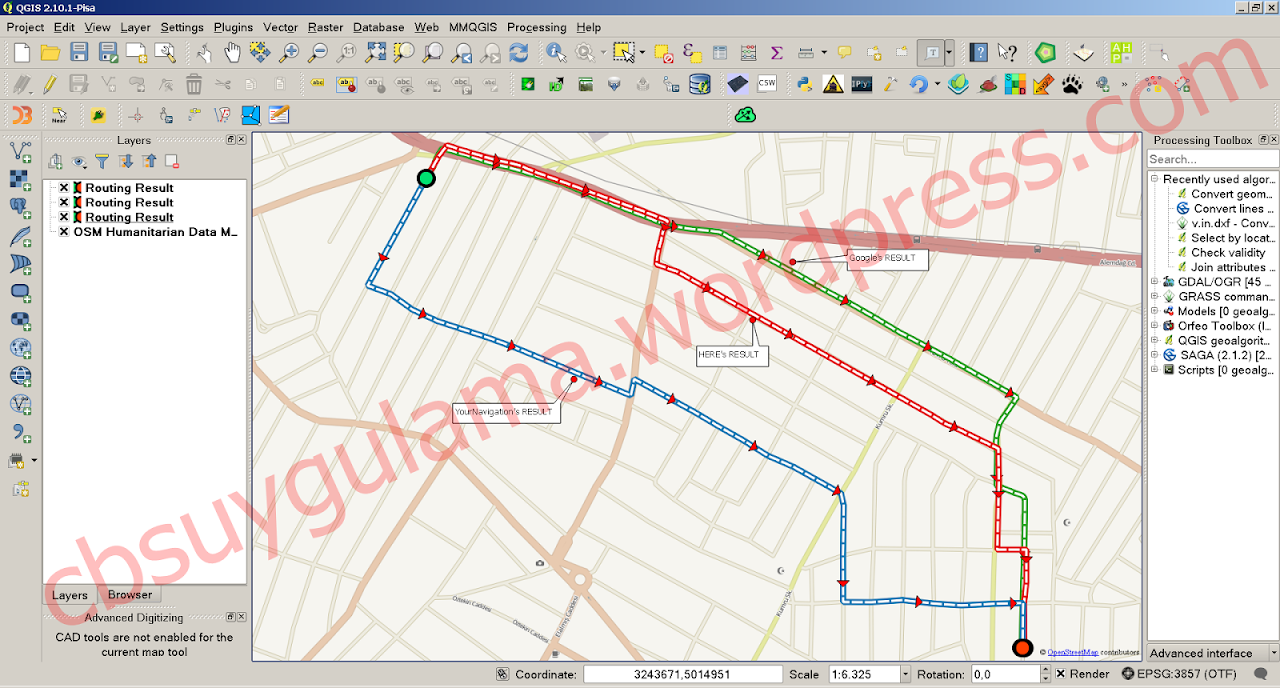1280x688 pixels.
Task: Click the OpenStreetMap contributors link
Action: click(x=1073, y=652)
